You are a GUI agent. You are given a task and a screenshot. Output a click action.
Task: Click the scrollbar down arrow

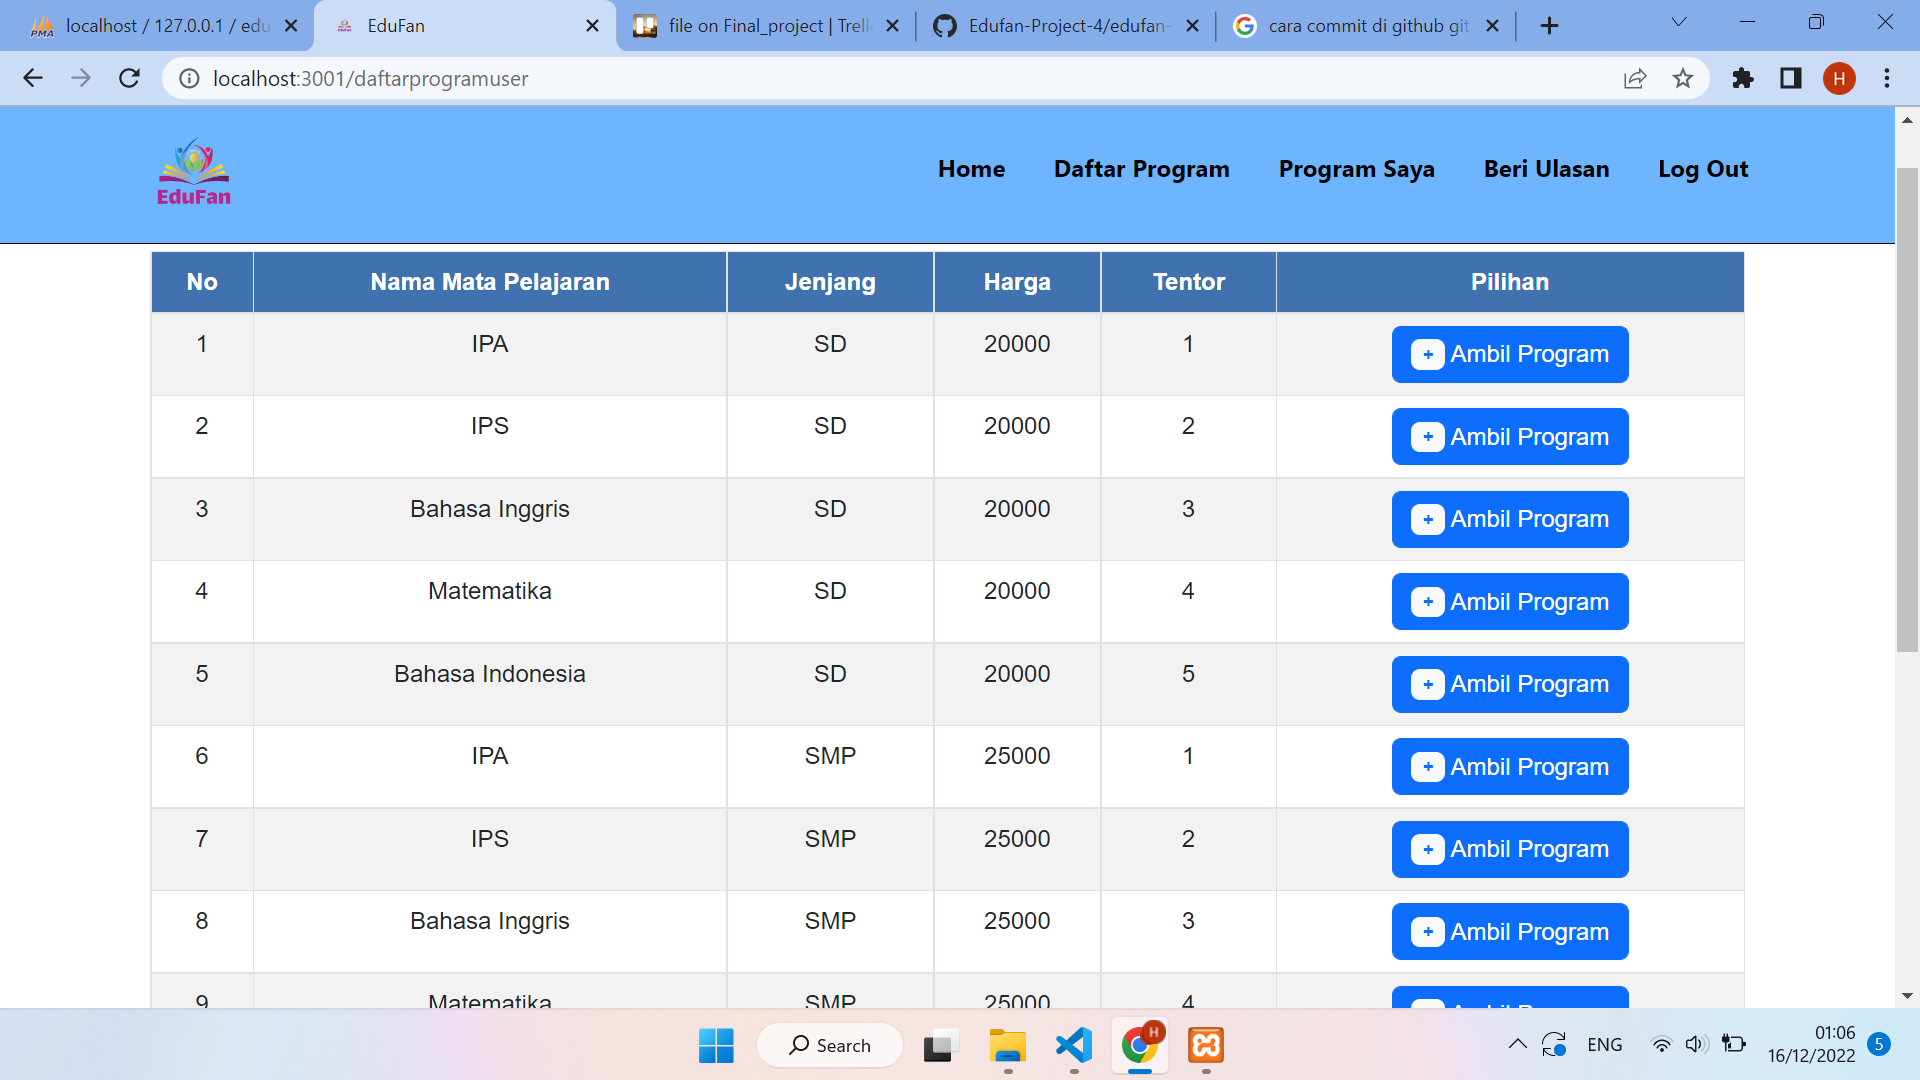tap(1908, 995)
